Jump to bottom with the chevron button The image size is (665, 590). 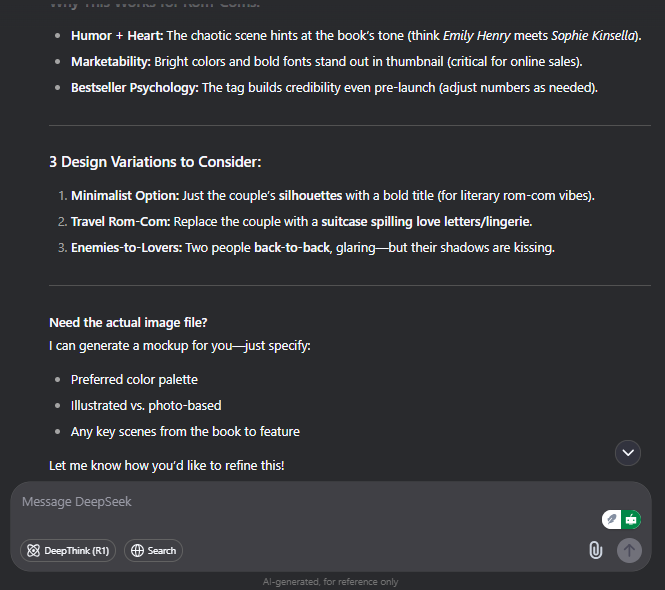628,453
